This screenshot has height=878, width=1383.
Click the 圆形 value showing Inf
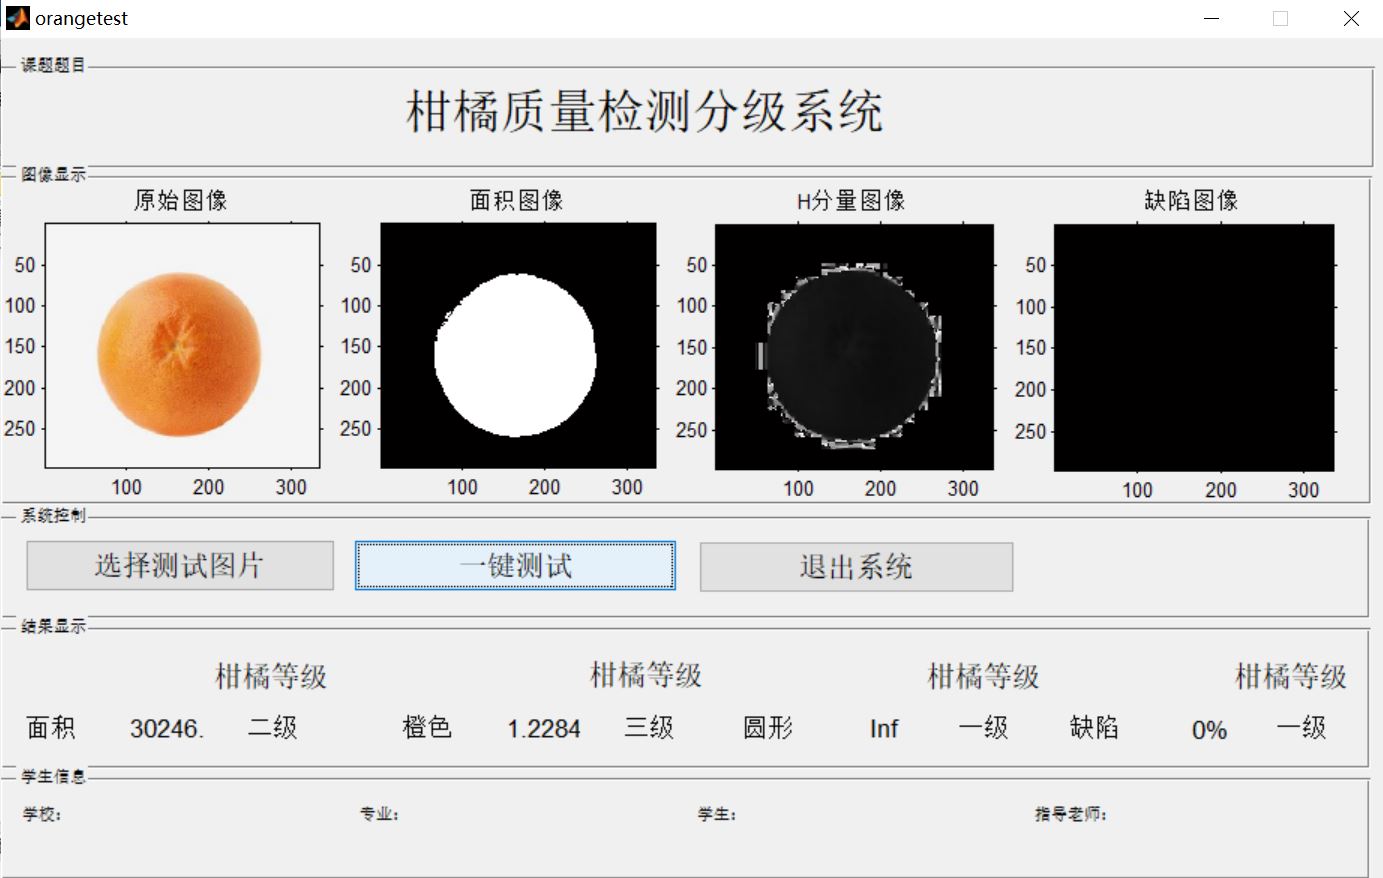(883, 729)
